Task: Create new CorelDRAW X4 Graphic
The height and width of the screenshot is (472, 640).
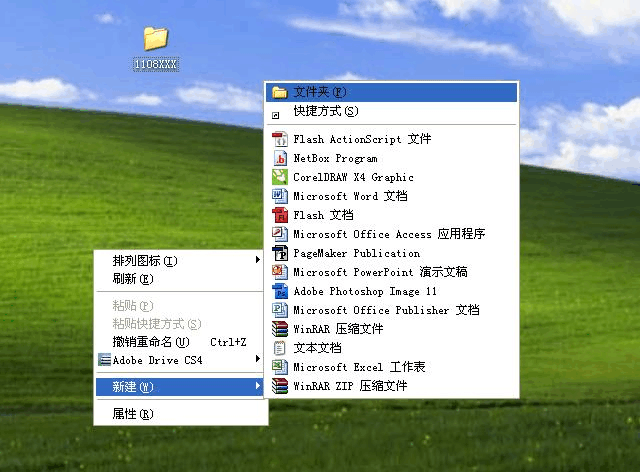Action: [x=391, y=177]
